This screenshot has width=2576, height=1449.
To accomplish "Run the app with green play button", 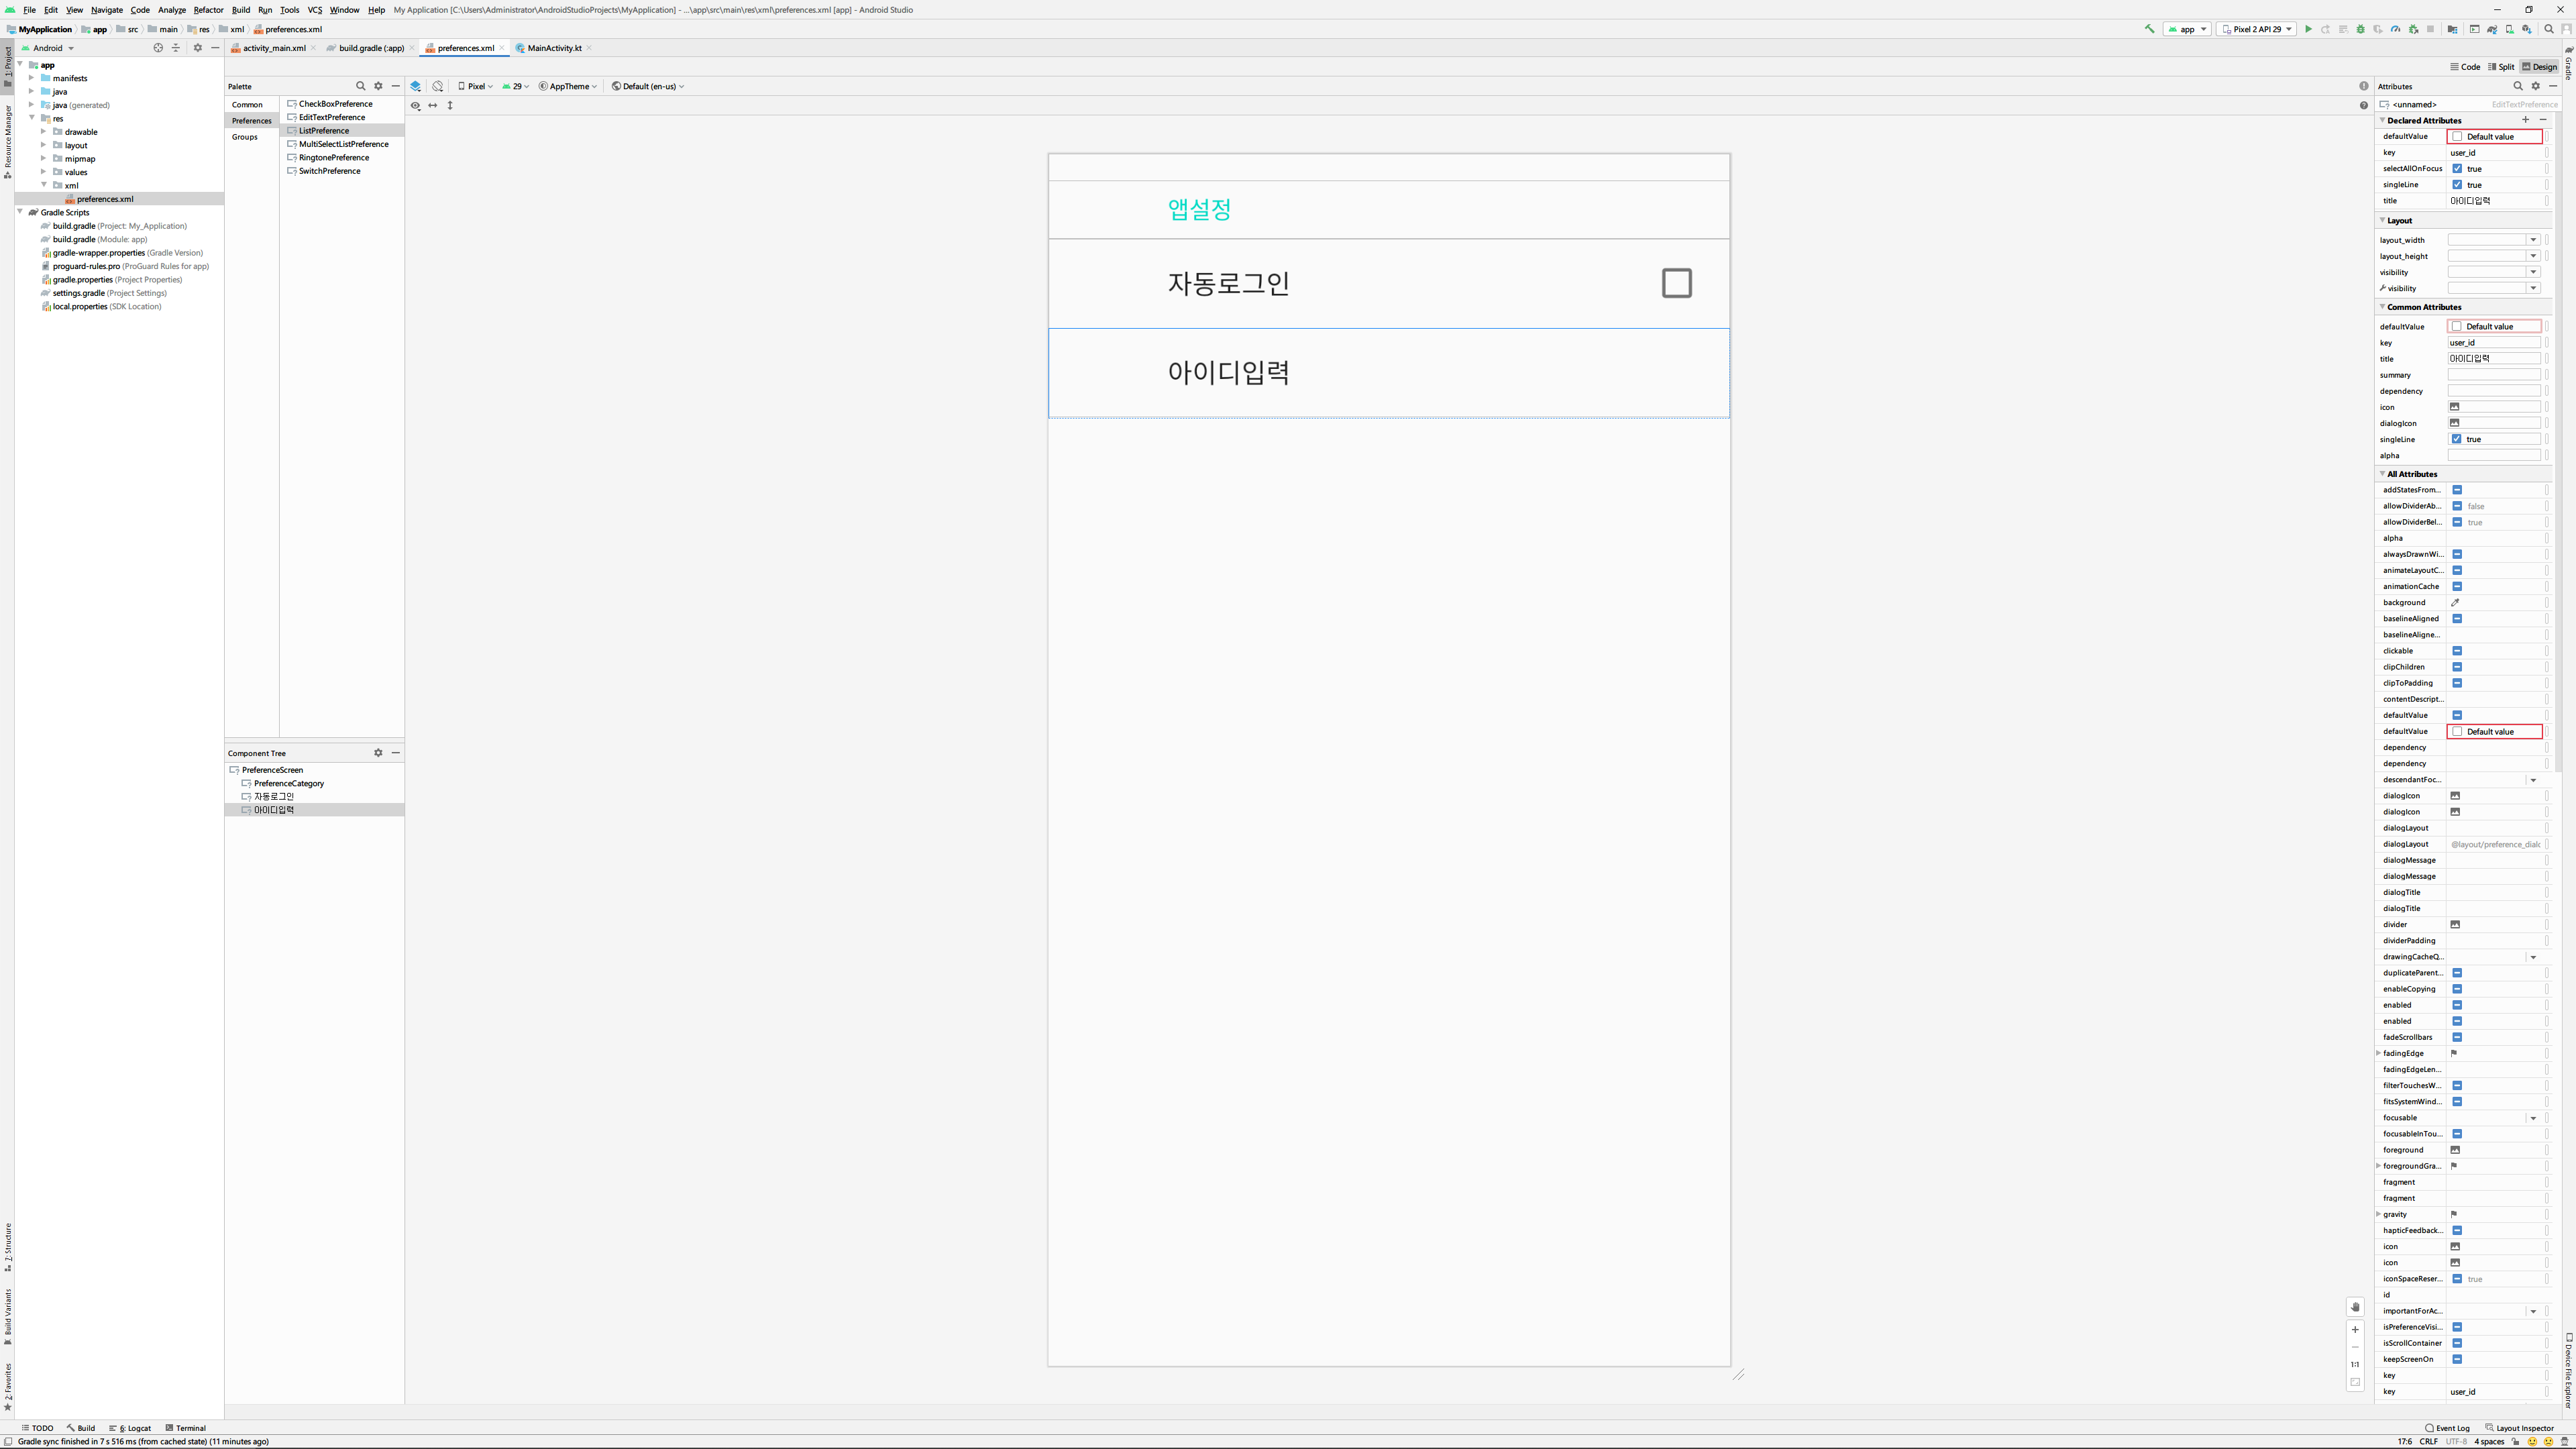I will (x=2308, y=29).
